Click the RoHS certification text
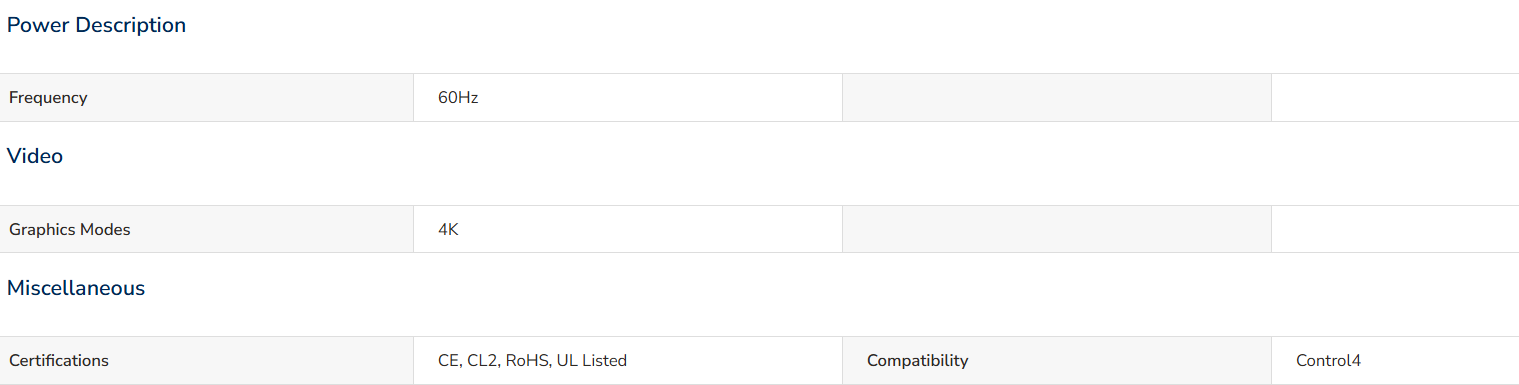1519x385 pixels. click(527, 361)
